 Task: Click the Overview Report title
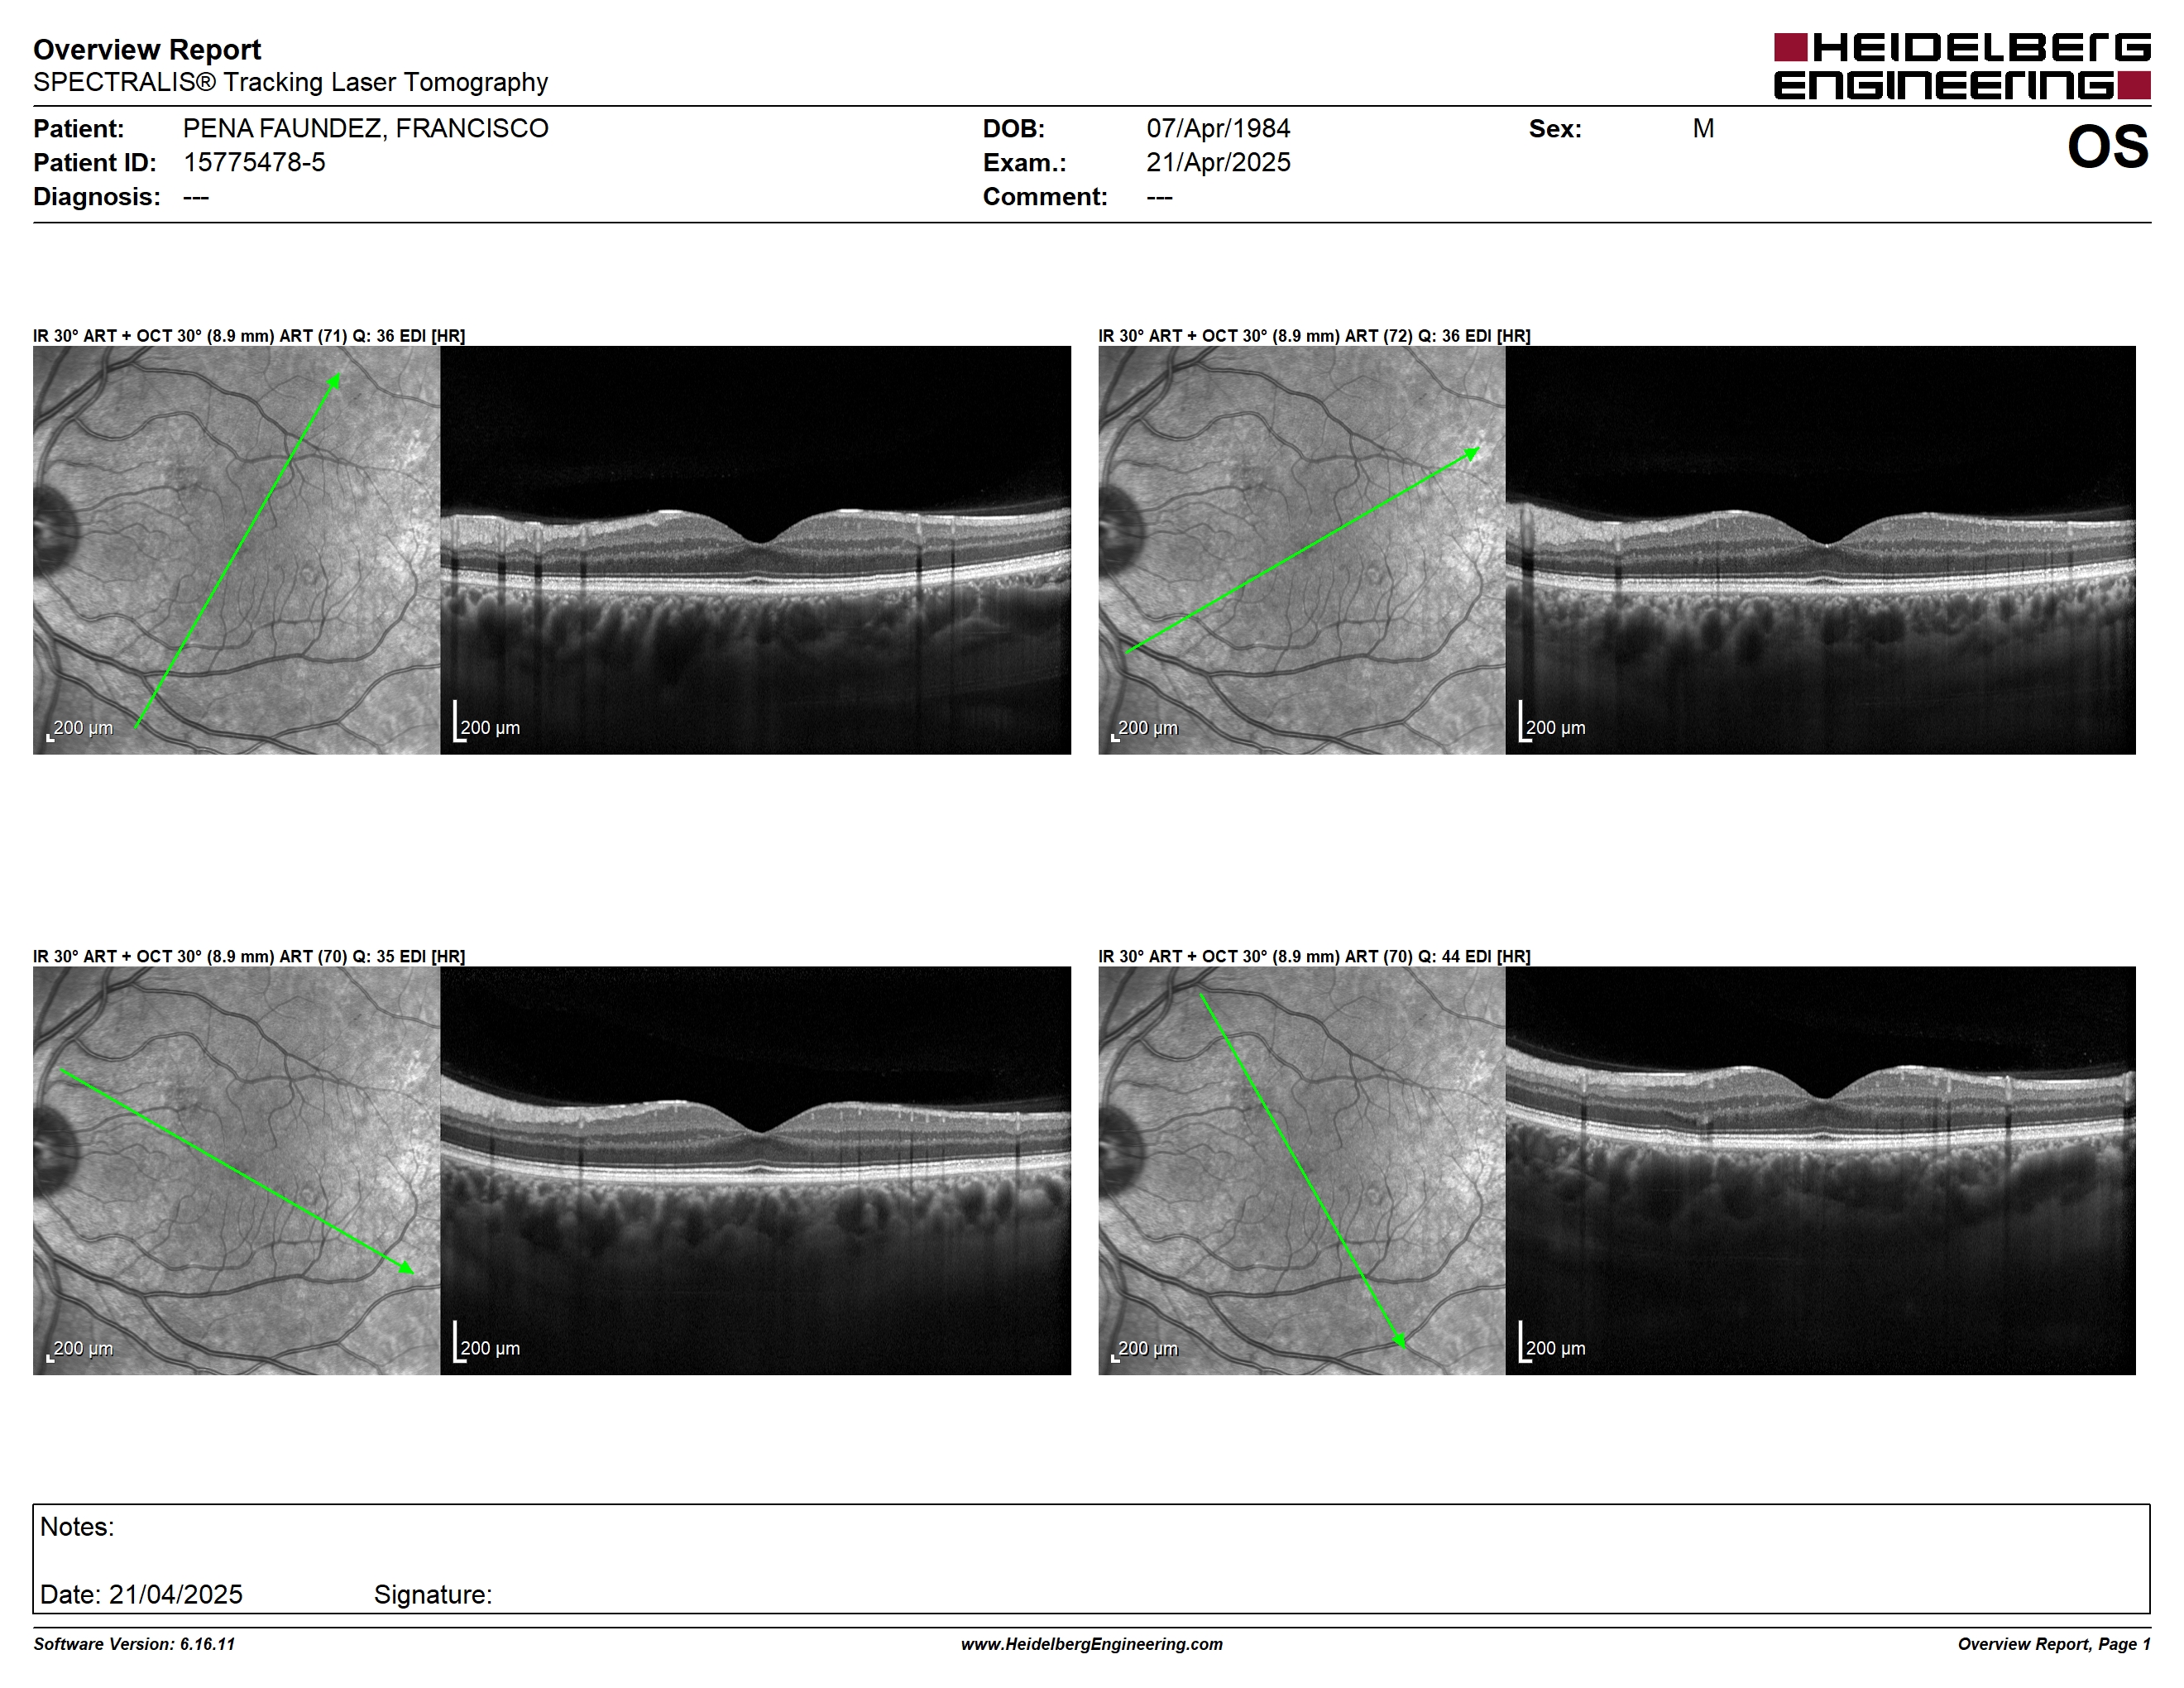pos(147,49)
